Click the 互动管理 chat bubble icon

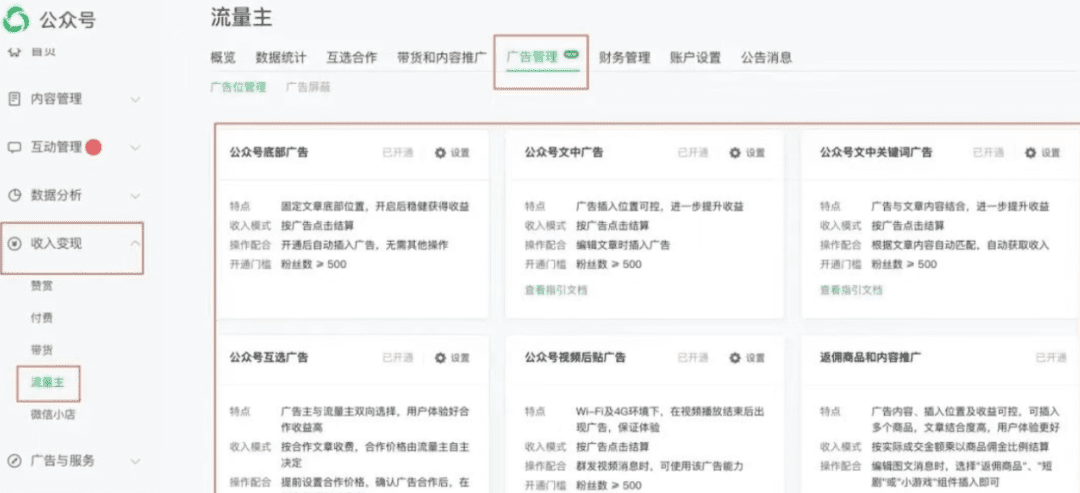14,147
